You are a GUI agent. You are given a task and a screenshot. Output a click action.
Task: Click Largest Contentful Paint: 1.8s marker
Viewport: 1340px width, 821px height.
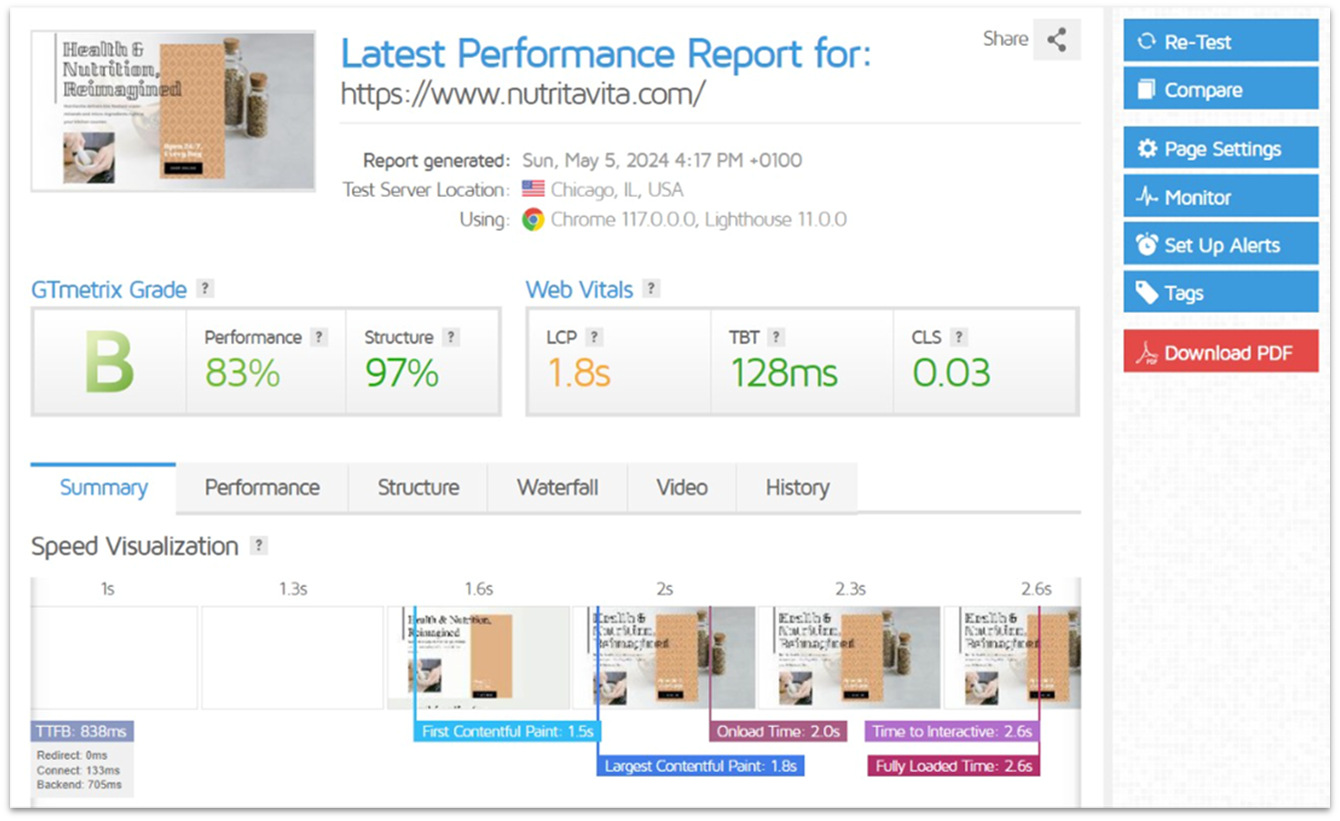(x=701, y=766)
